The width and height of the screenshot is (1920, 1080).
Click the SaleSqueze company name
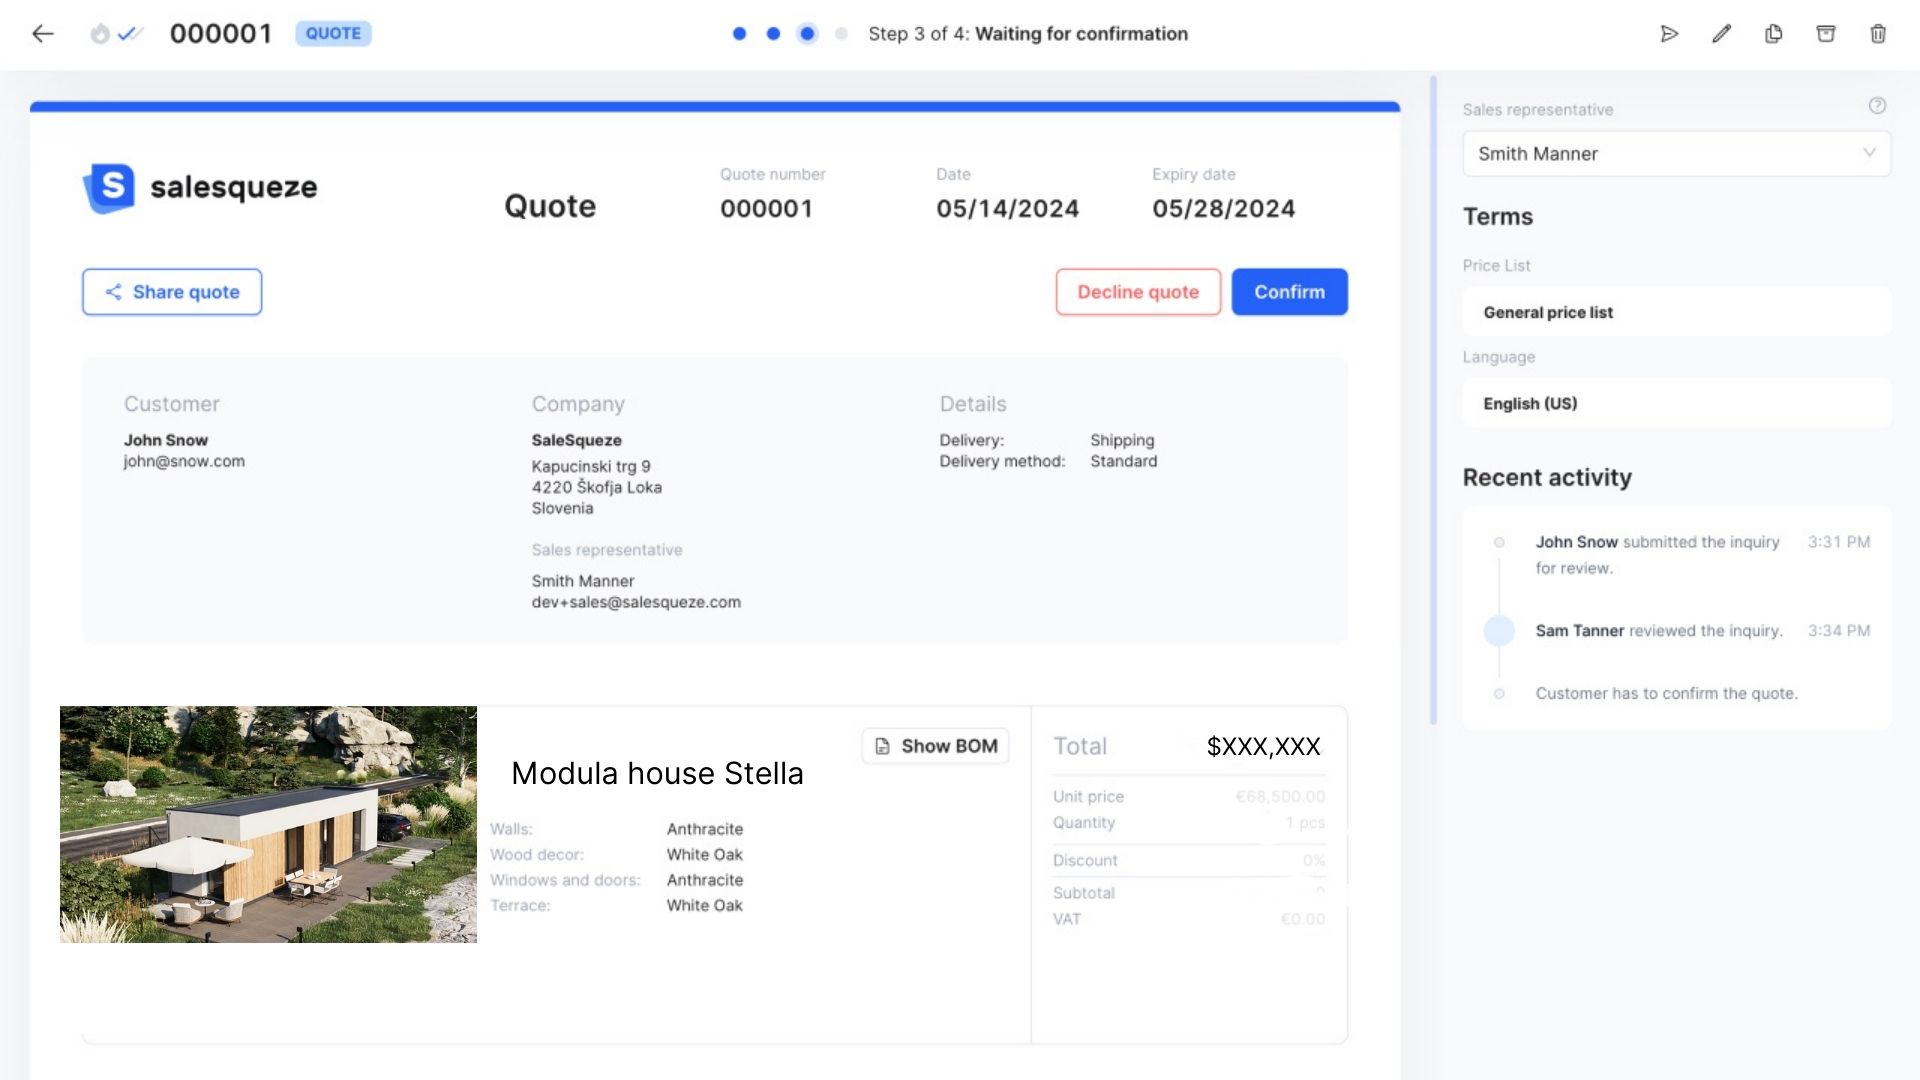click(576, 440)
